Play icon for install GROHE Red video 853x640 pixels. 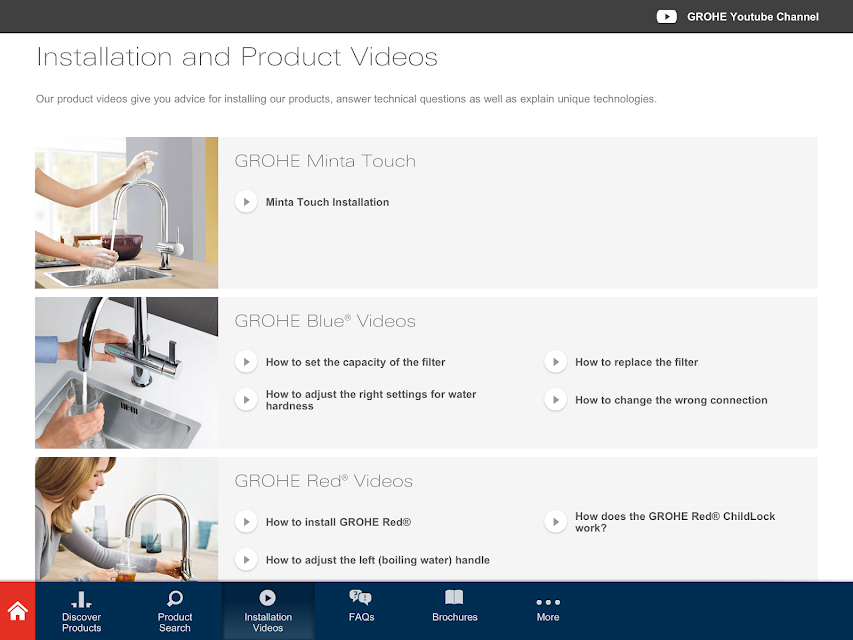tap(246, 522)
